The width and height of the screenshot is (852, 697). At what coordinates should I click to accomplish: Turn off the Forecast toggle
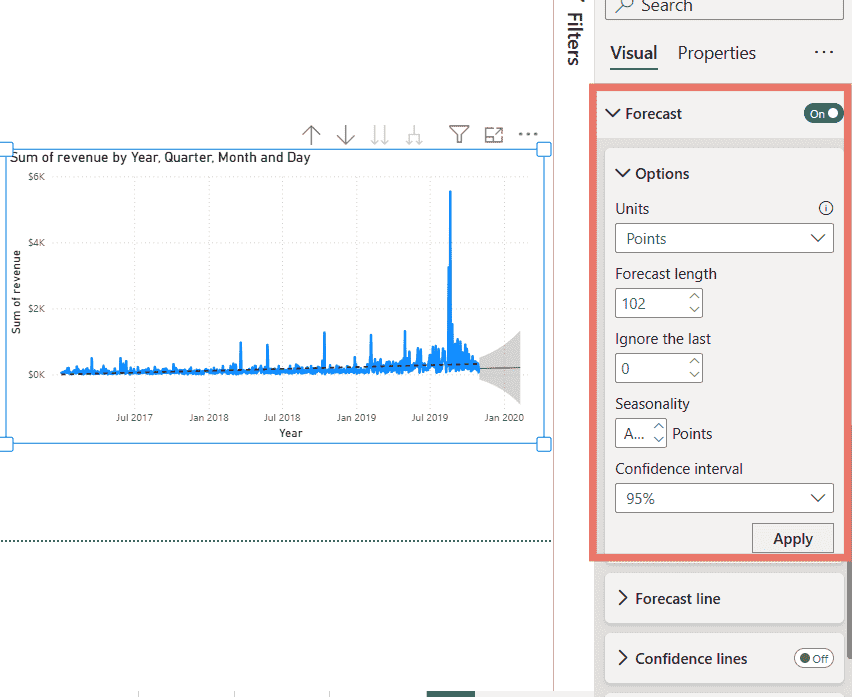coord(823,114)
